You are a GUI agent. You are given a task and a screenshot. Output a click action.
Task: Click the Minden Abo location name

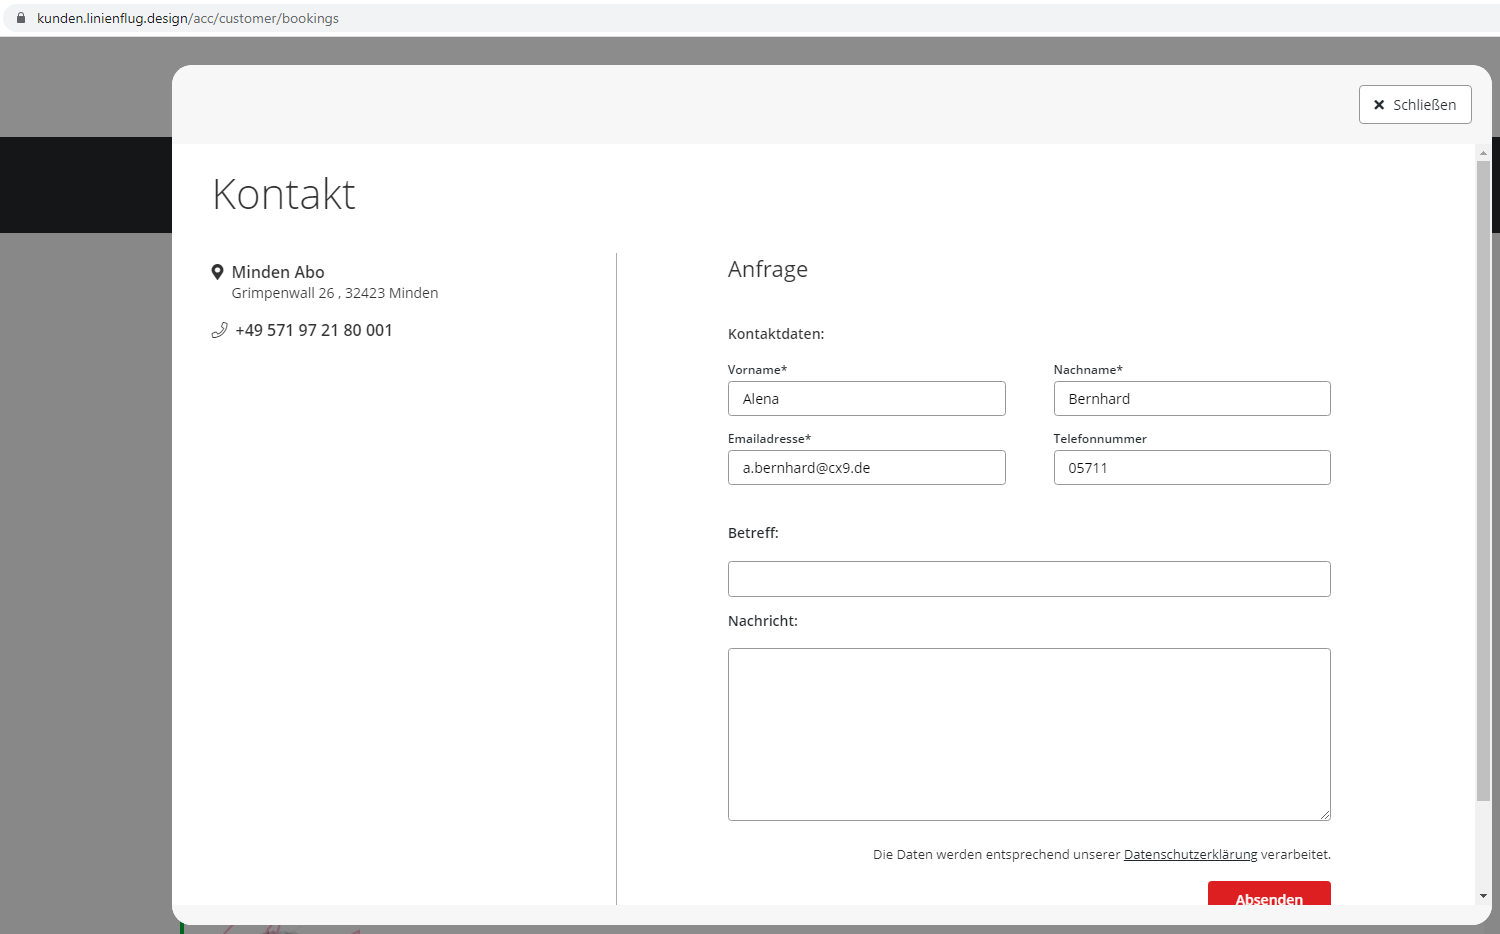click(x=278, y=272)
